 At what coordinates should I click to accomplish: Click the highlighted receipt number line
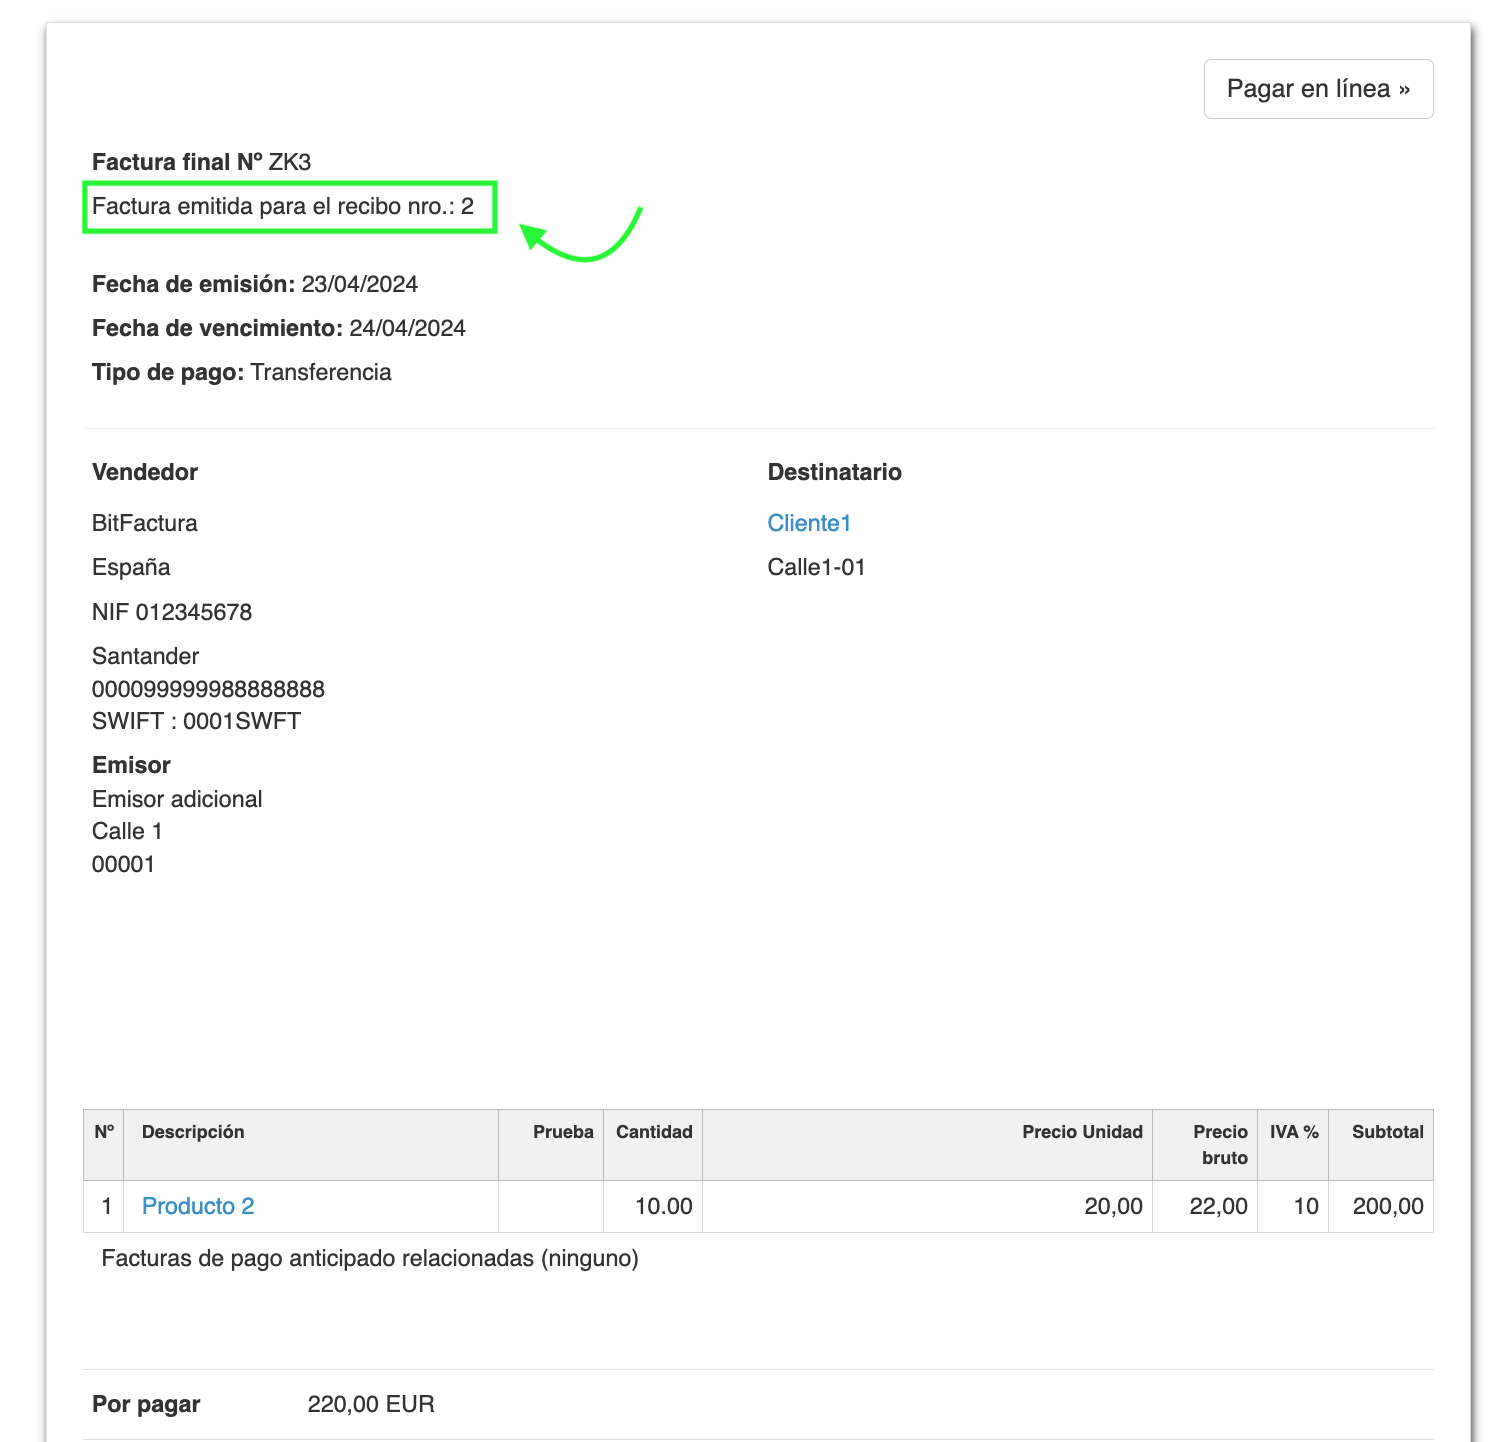pos(283,207)
